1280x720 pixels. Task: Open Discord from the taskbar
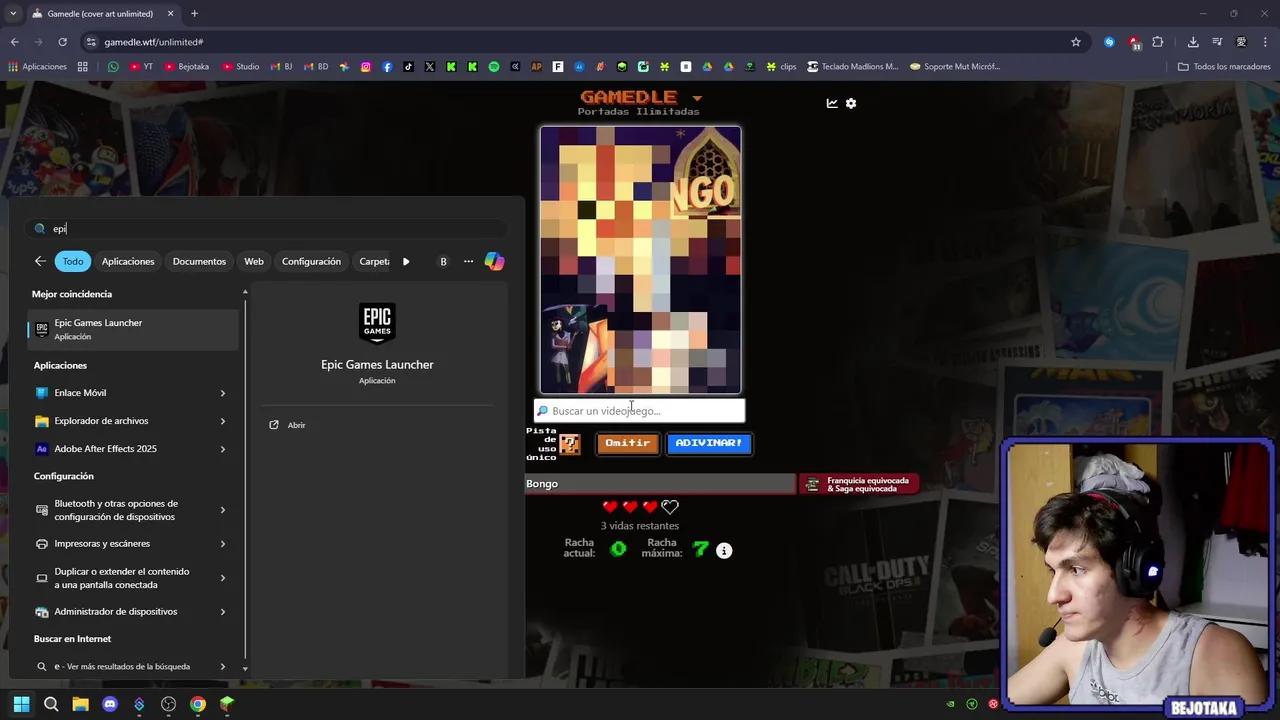110,704
